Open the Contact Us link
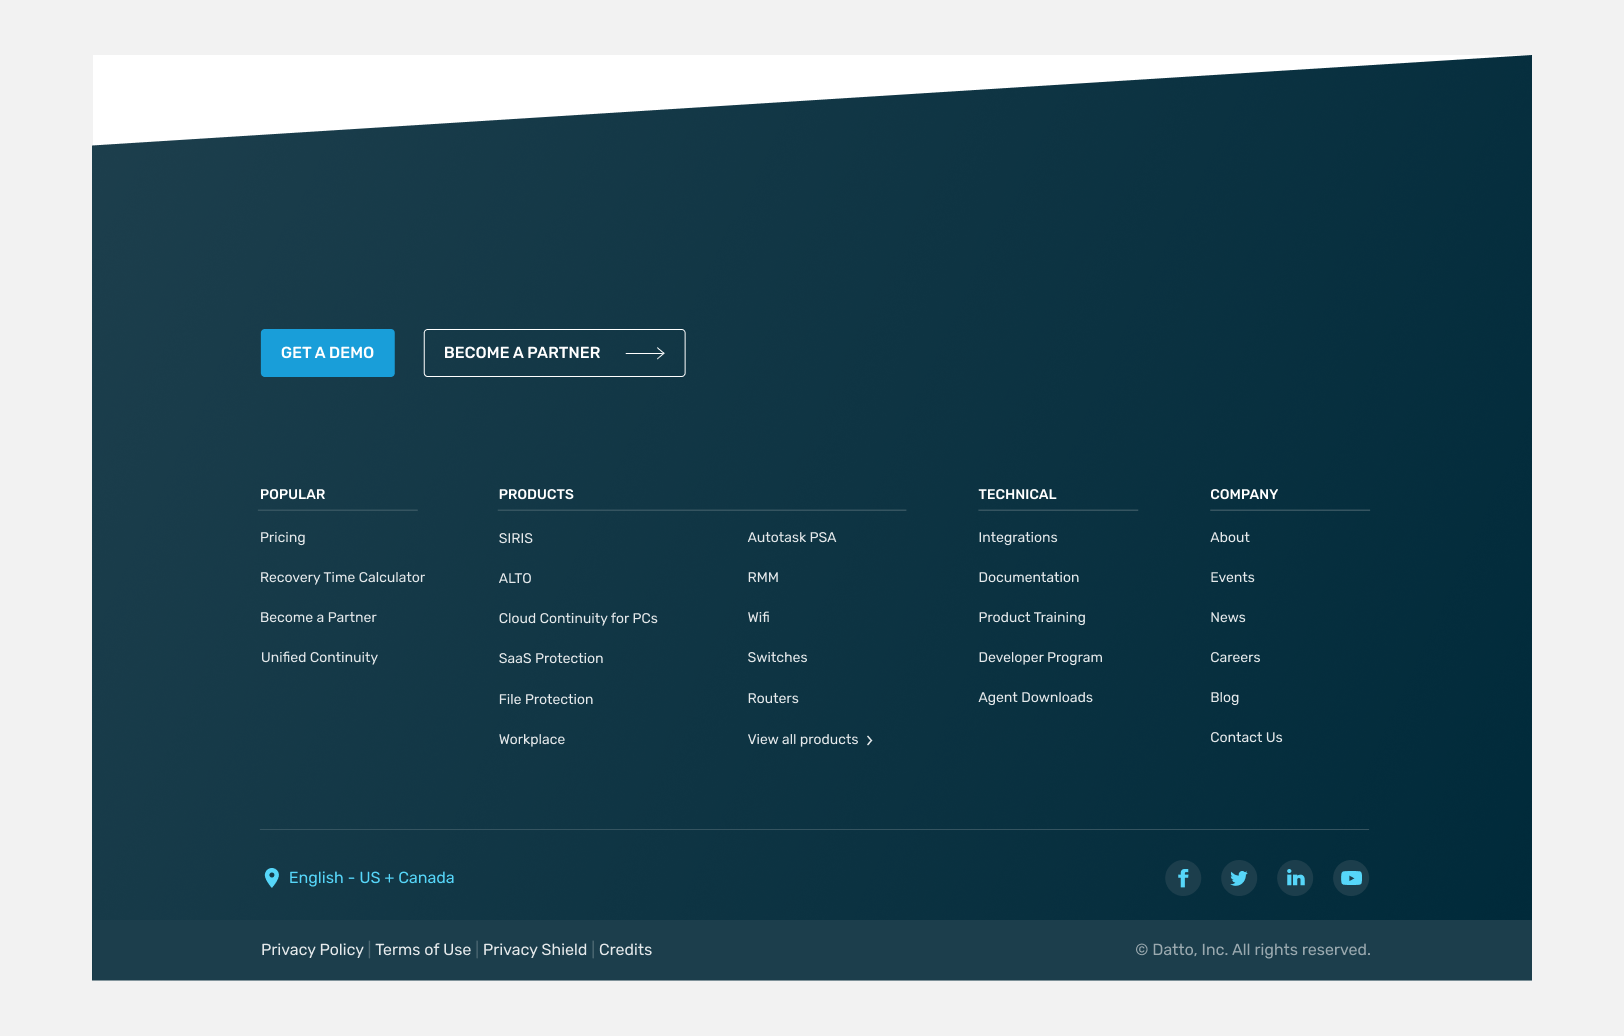This screenshot has width=1624, height=1036. (1246, 737)
